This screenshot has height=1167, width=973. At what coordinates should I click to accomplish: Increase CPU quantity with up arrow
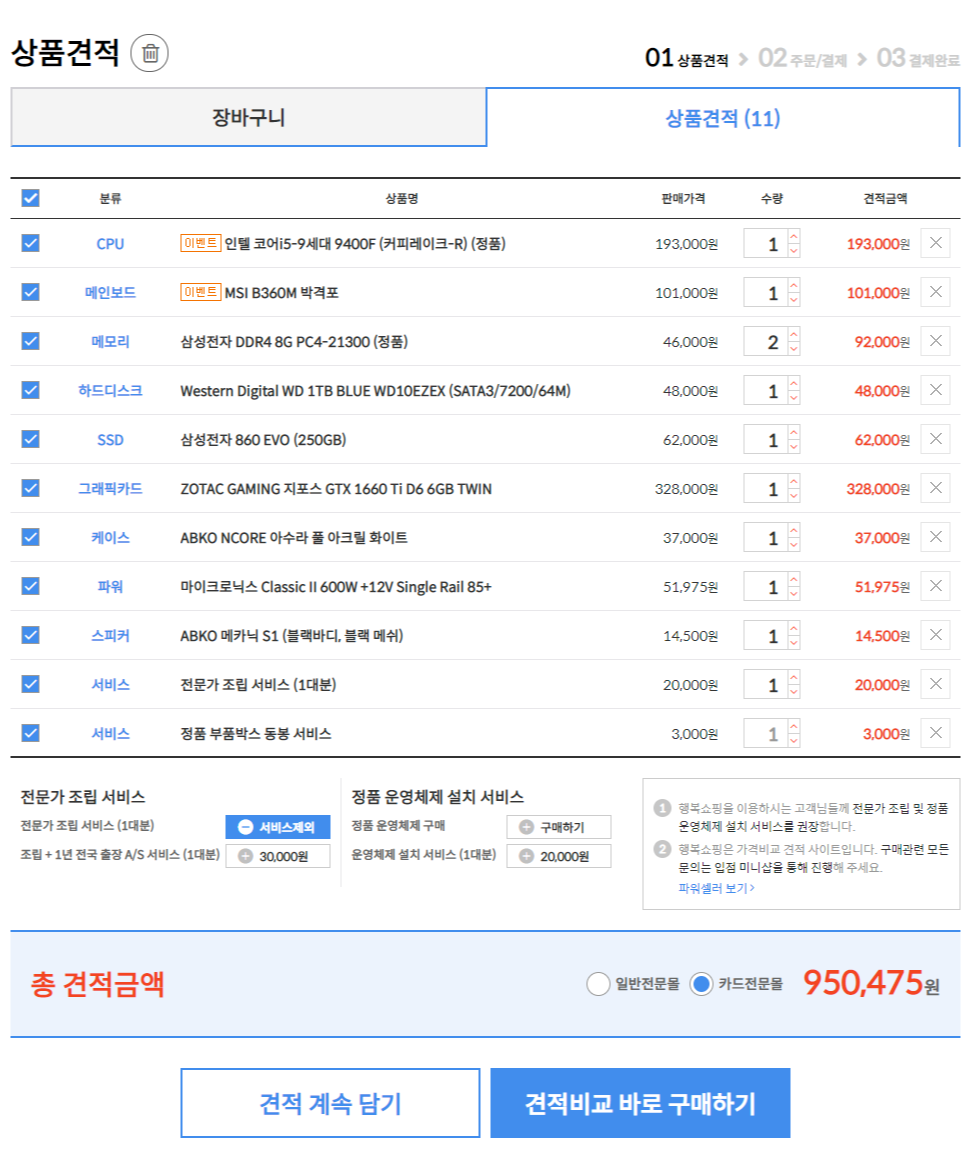794,237
